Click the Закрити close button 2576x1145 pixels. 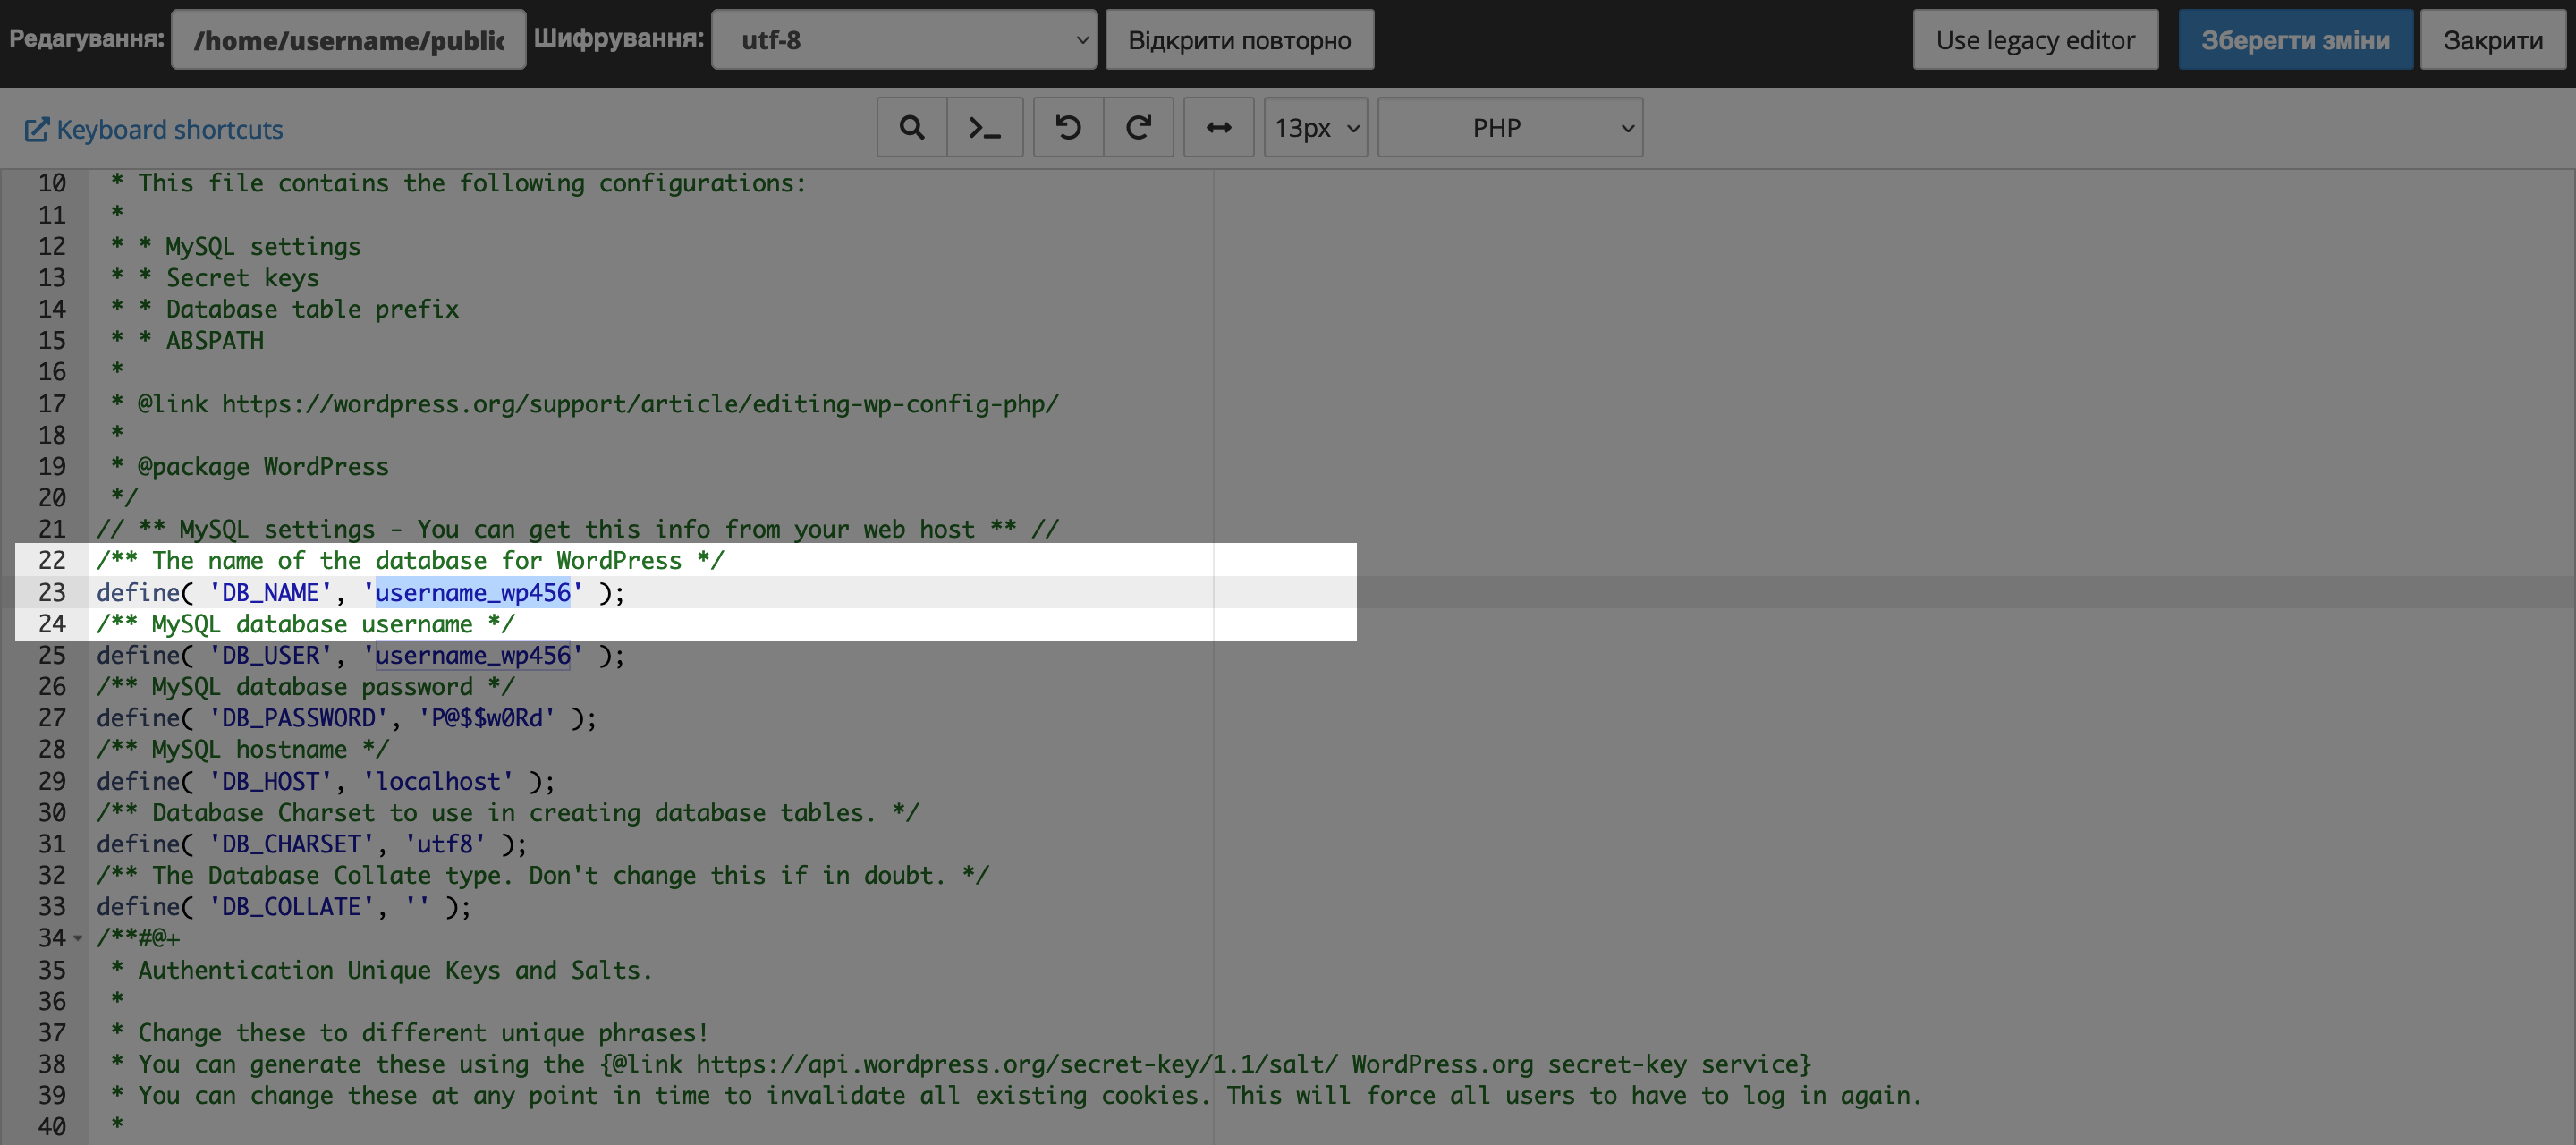2492,40
